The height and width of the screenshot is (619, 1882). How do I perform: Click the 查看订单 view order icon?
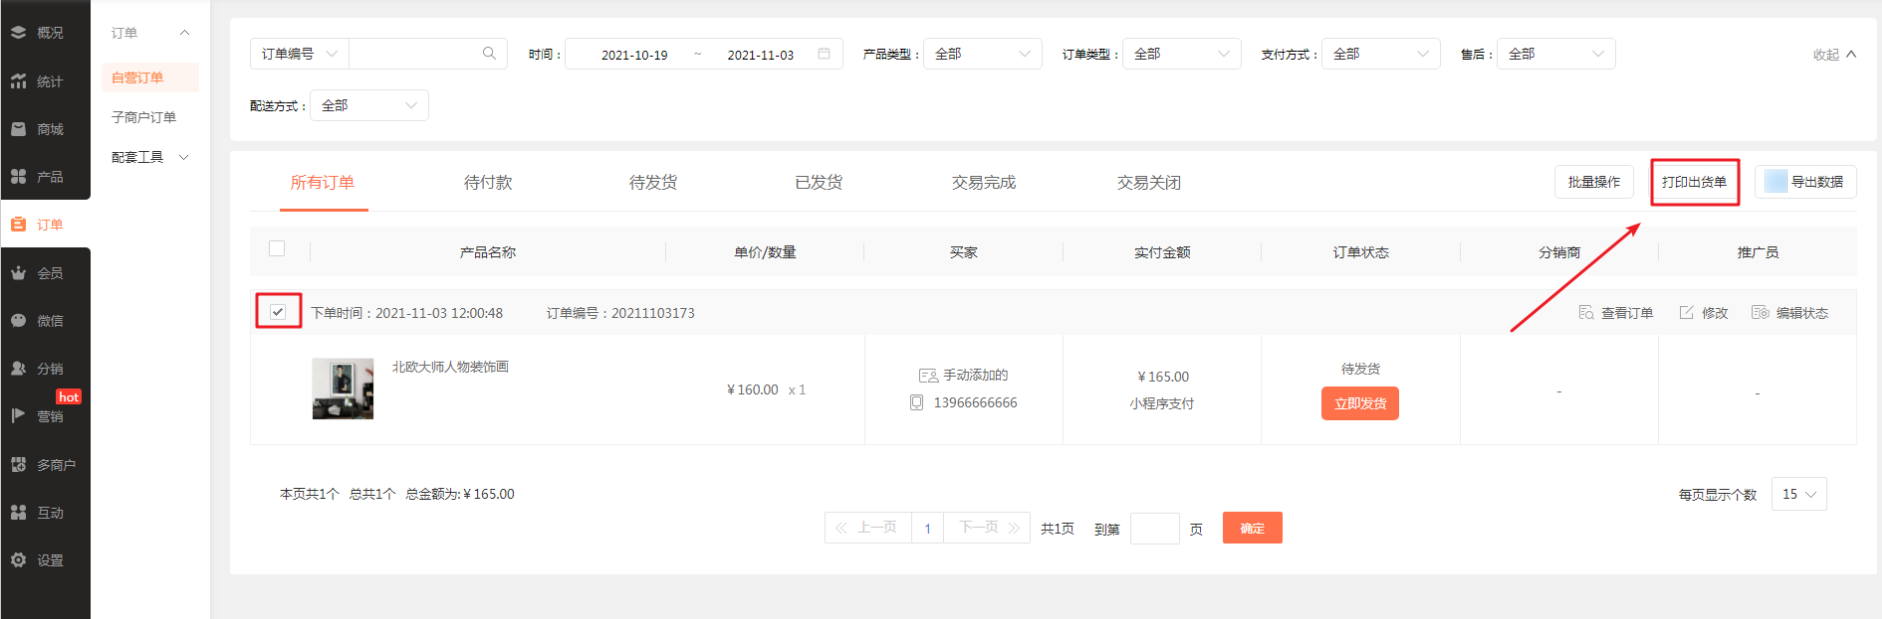click(x=1586, y=313)
